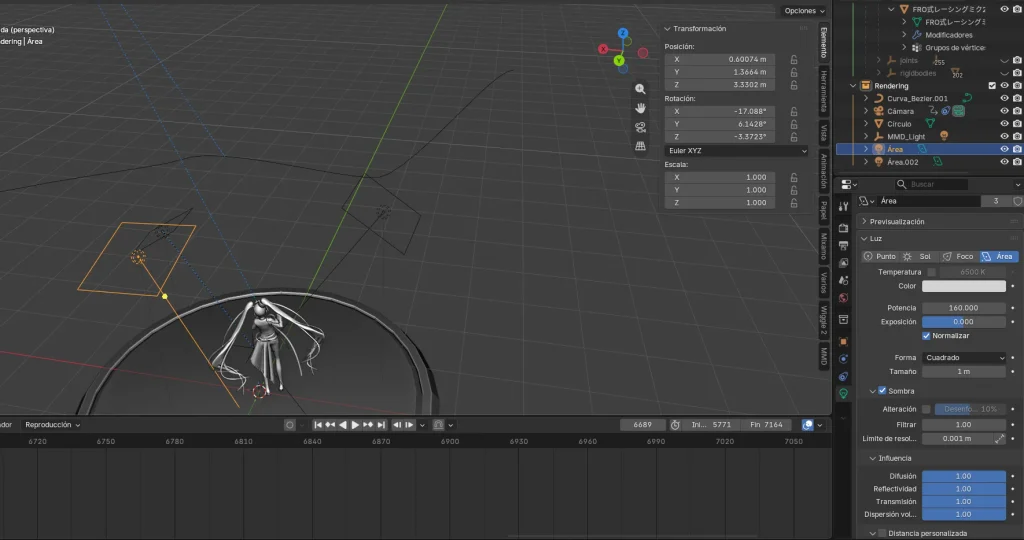Open the Object properties tab icon
This screenshot has width=1024, height=540.
pyautogui.click(x=843, y=341)
